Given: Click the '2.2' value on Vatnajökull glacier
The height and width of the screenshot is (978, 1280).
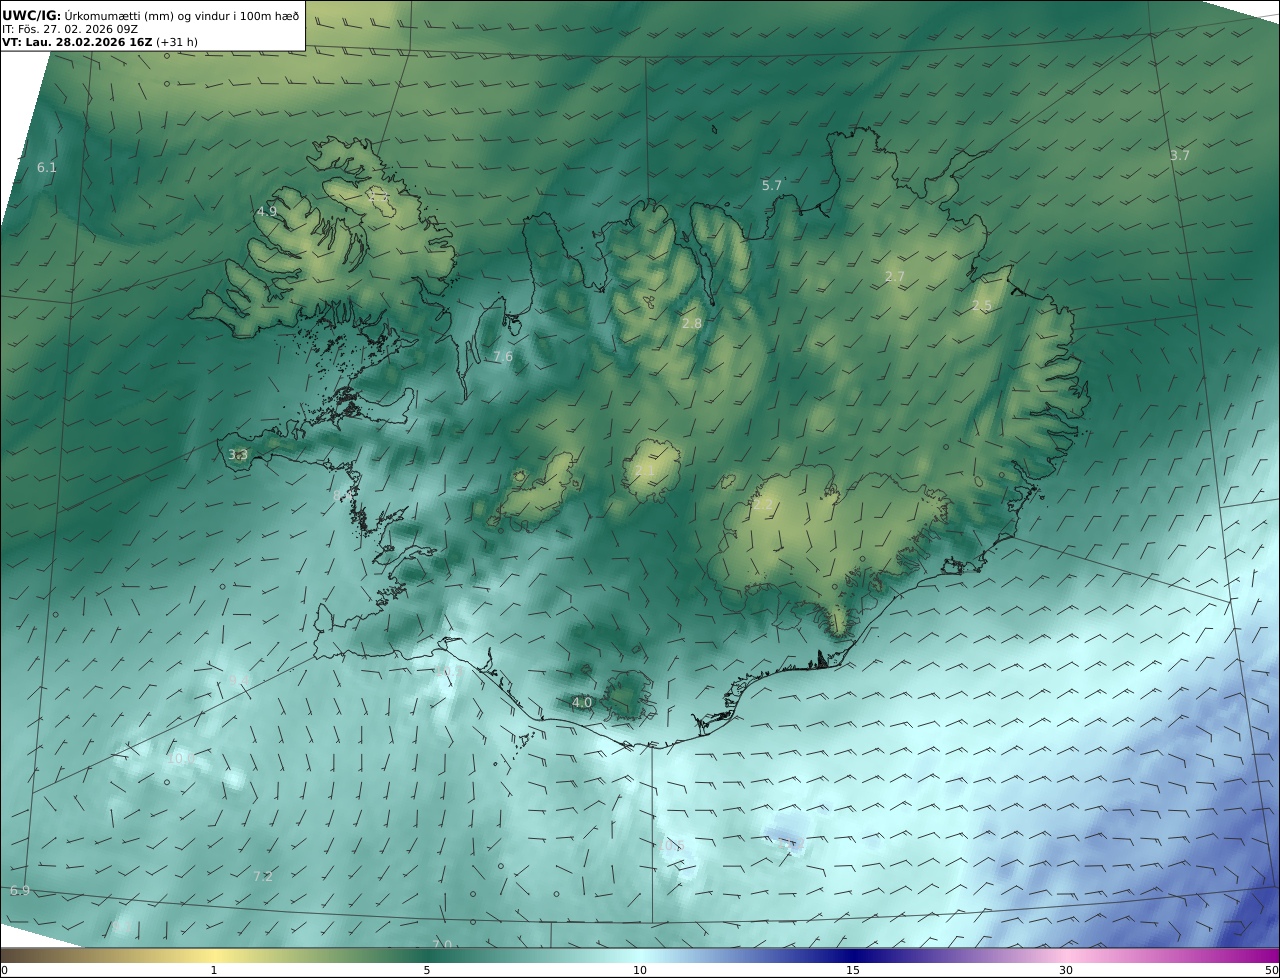Looking at the screenshot, I should tap(763, 506).
